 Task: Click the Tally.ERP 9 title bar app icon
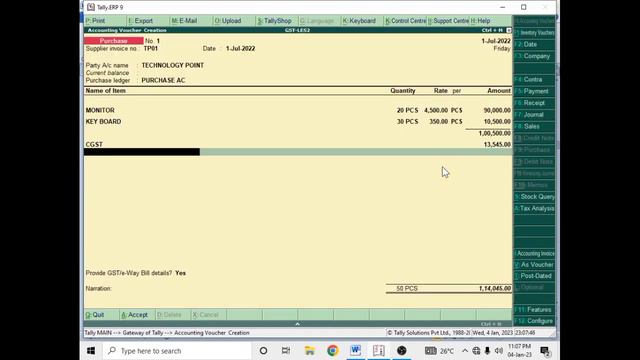(x=91, y=7)
